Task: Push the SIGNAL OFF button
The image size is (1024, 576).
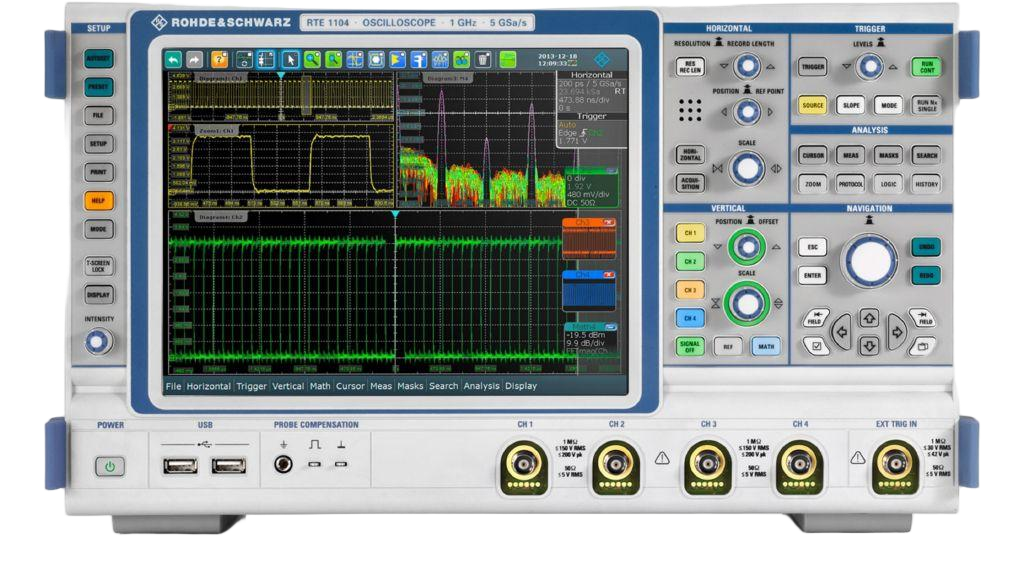Action: coord(690,346)
